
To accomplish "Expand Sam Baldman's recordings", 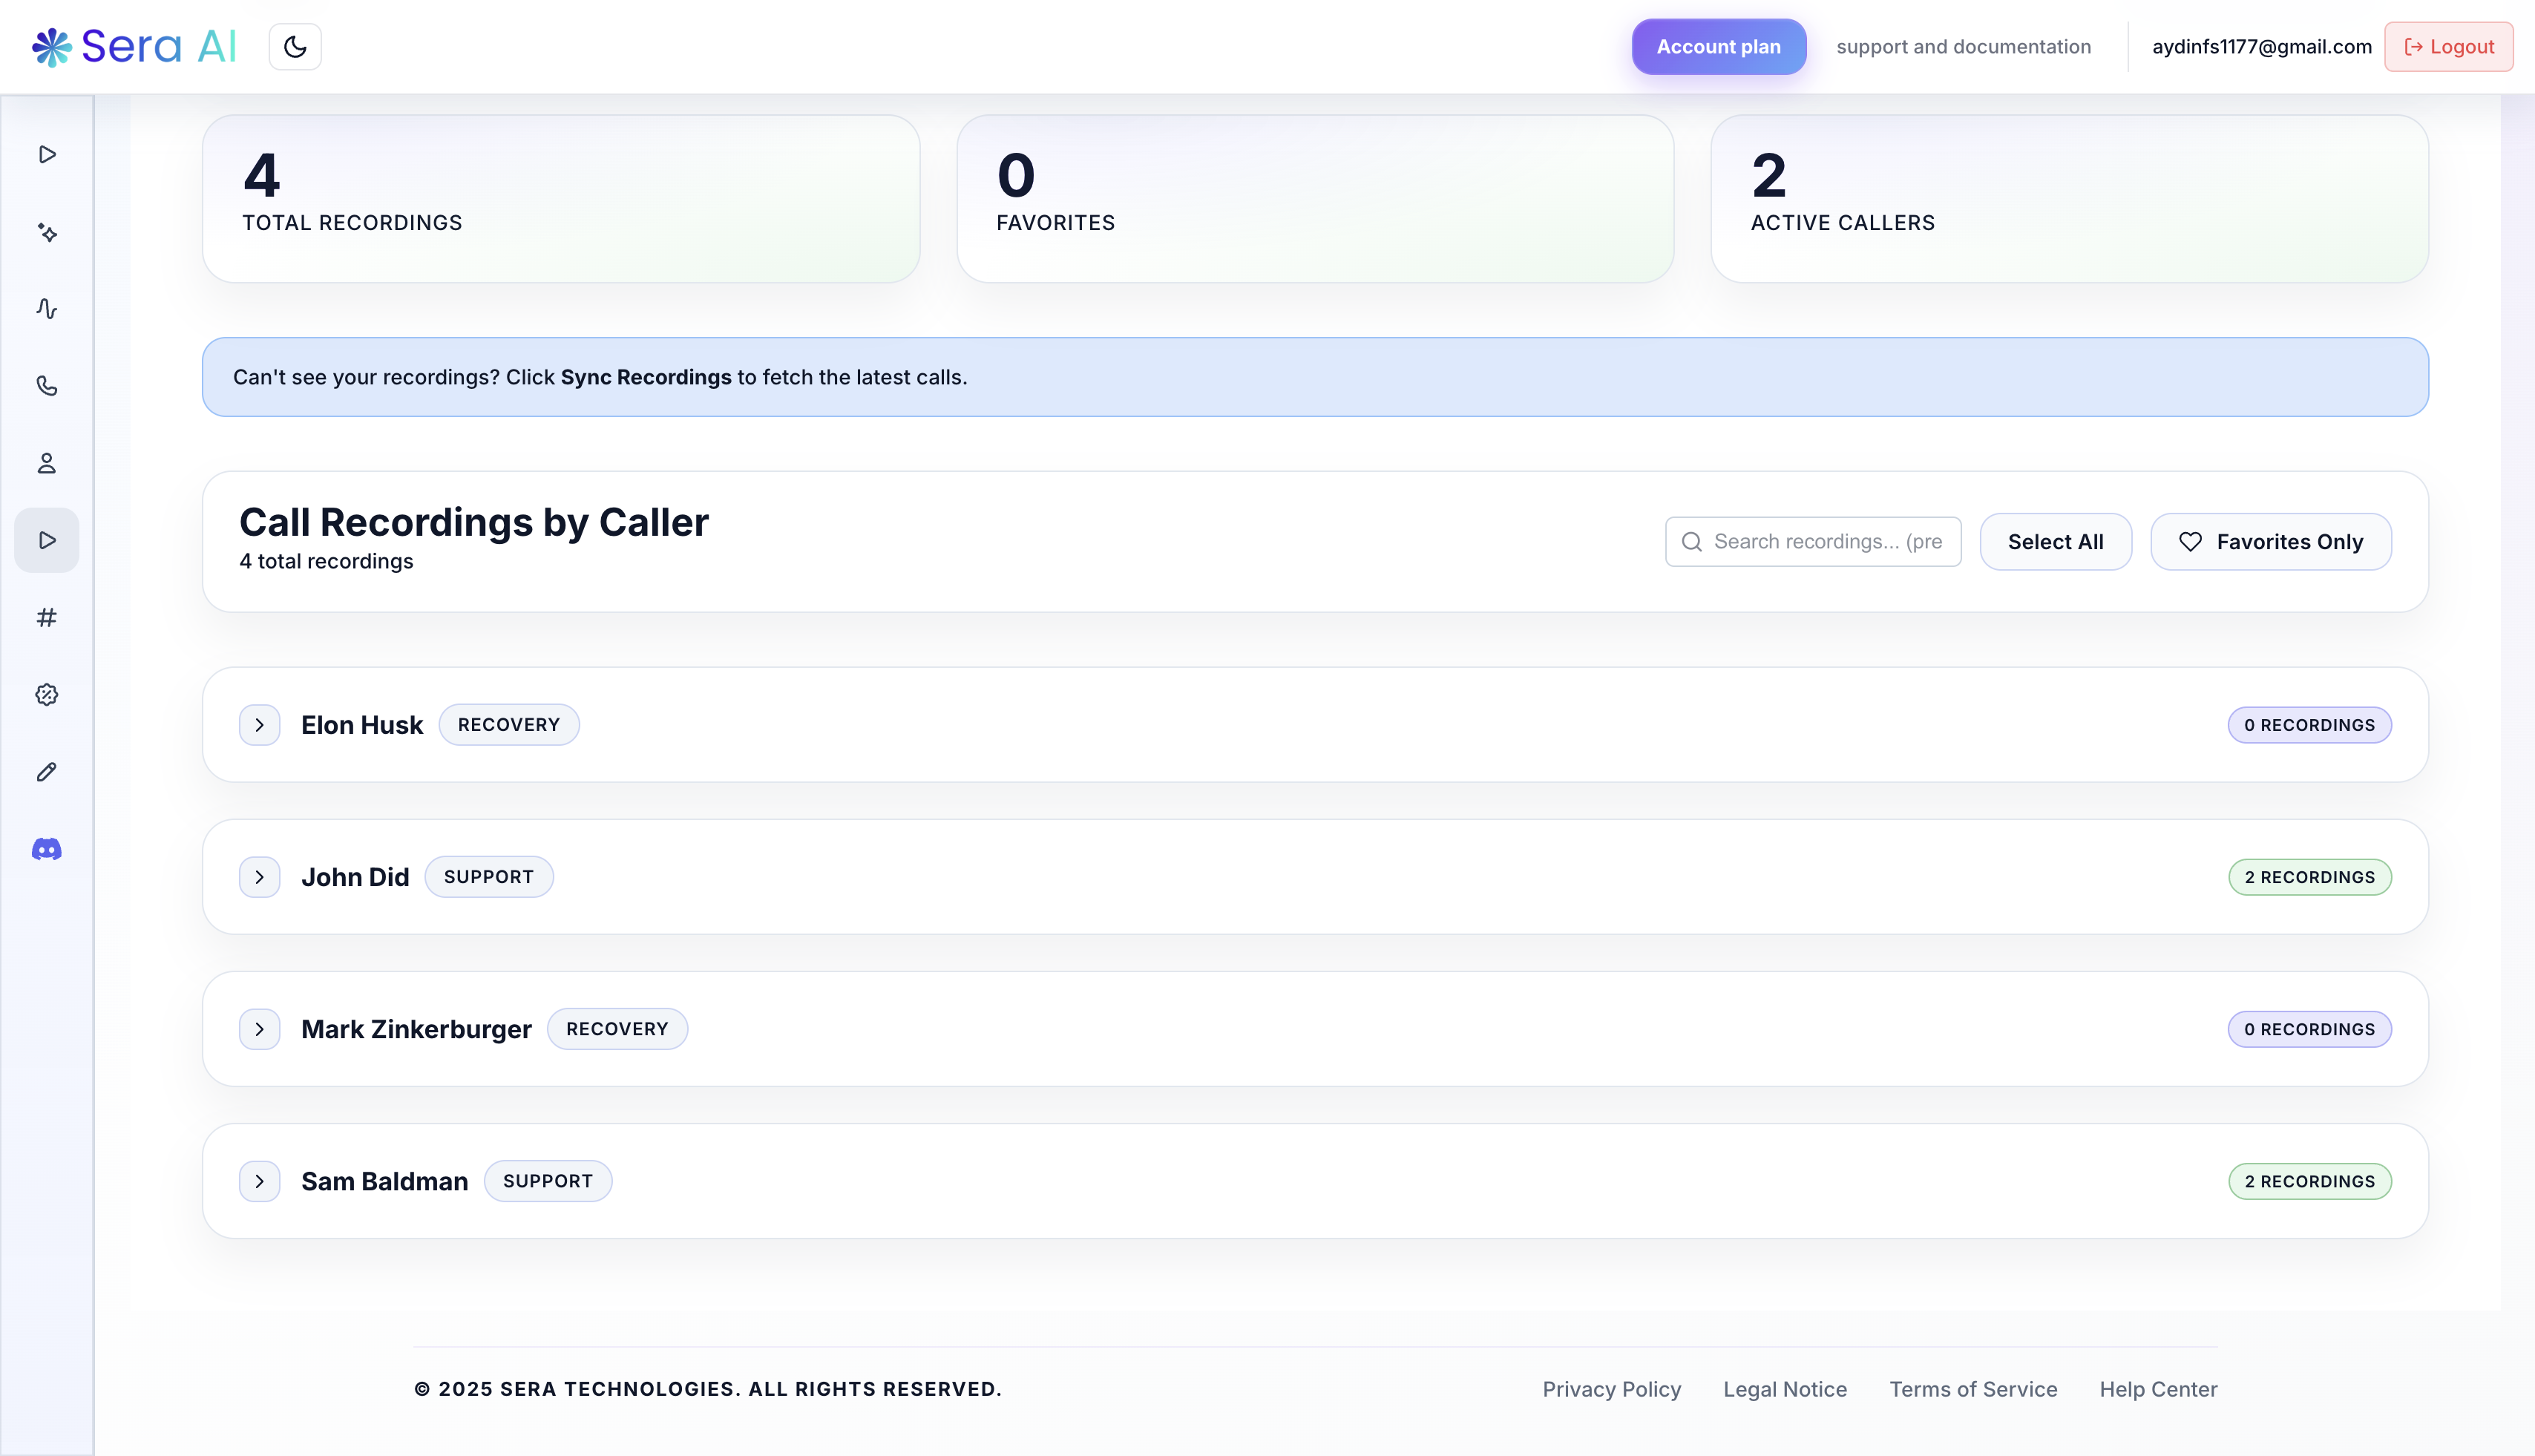I will pyautogui.click(x=260, y=1181).
